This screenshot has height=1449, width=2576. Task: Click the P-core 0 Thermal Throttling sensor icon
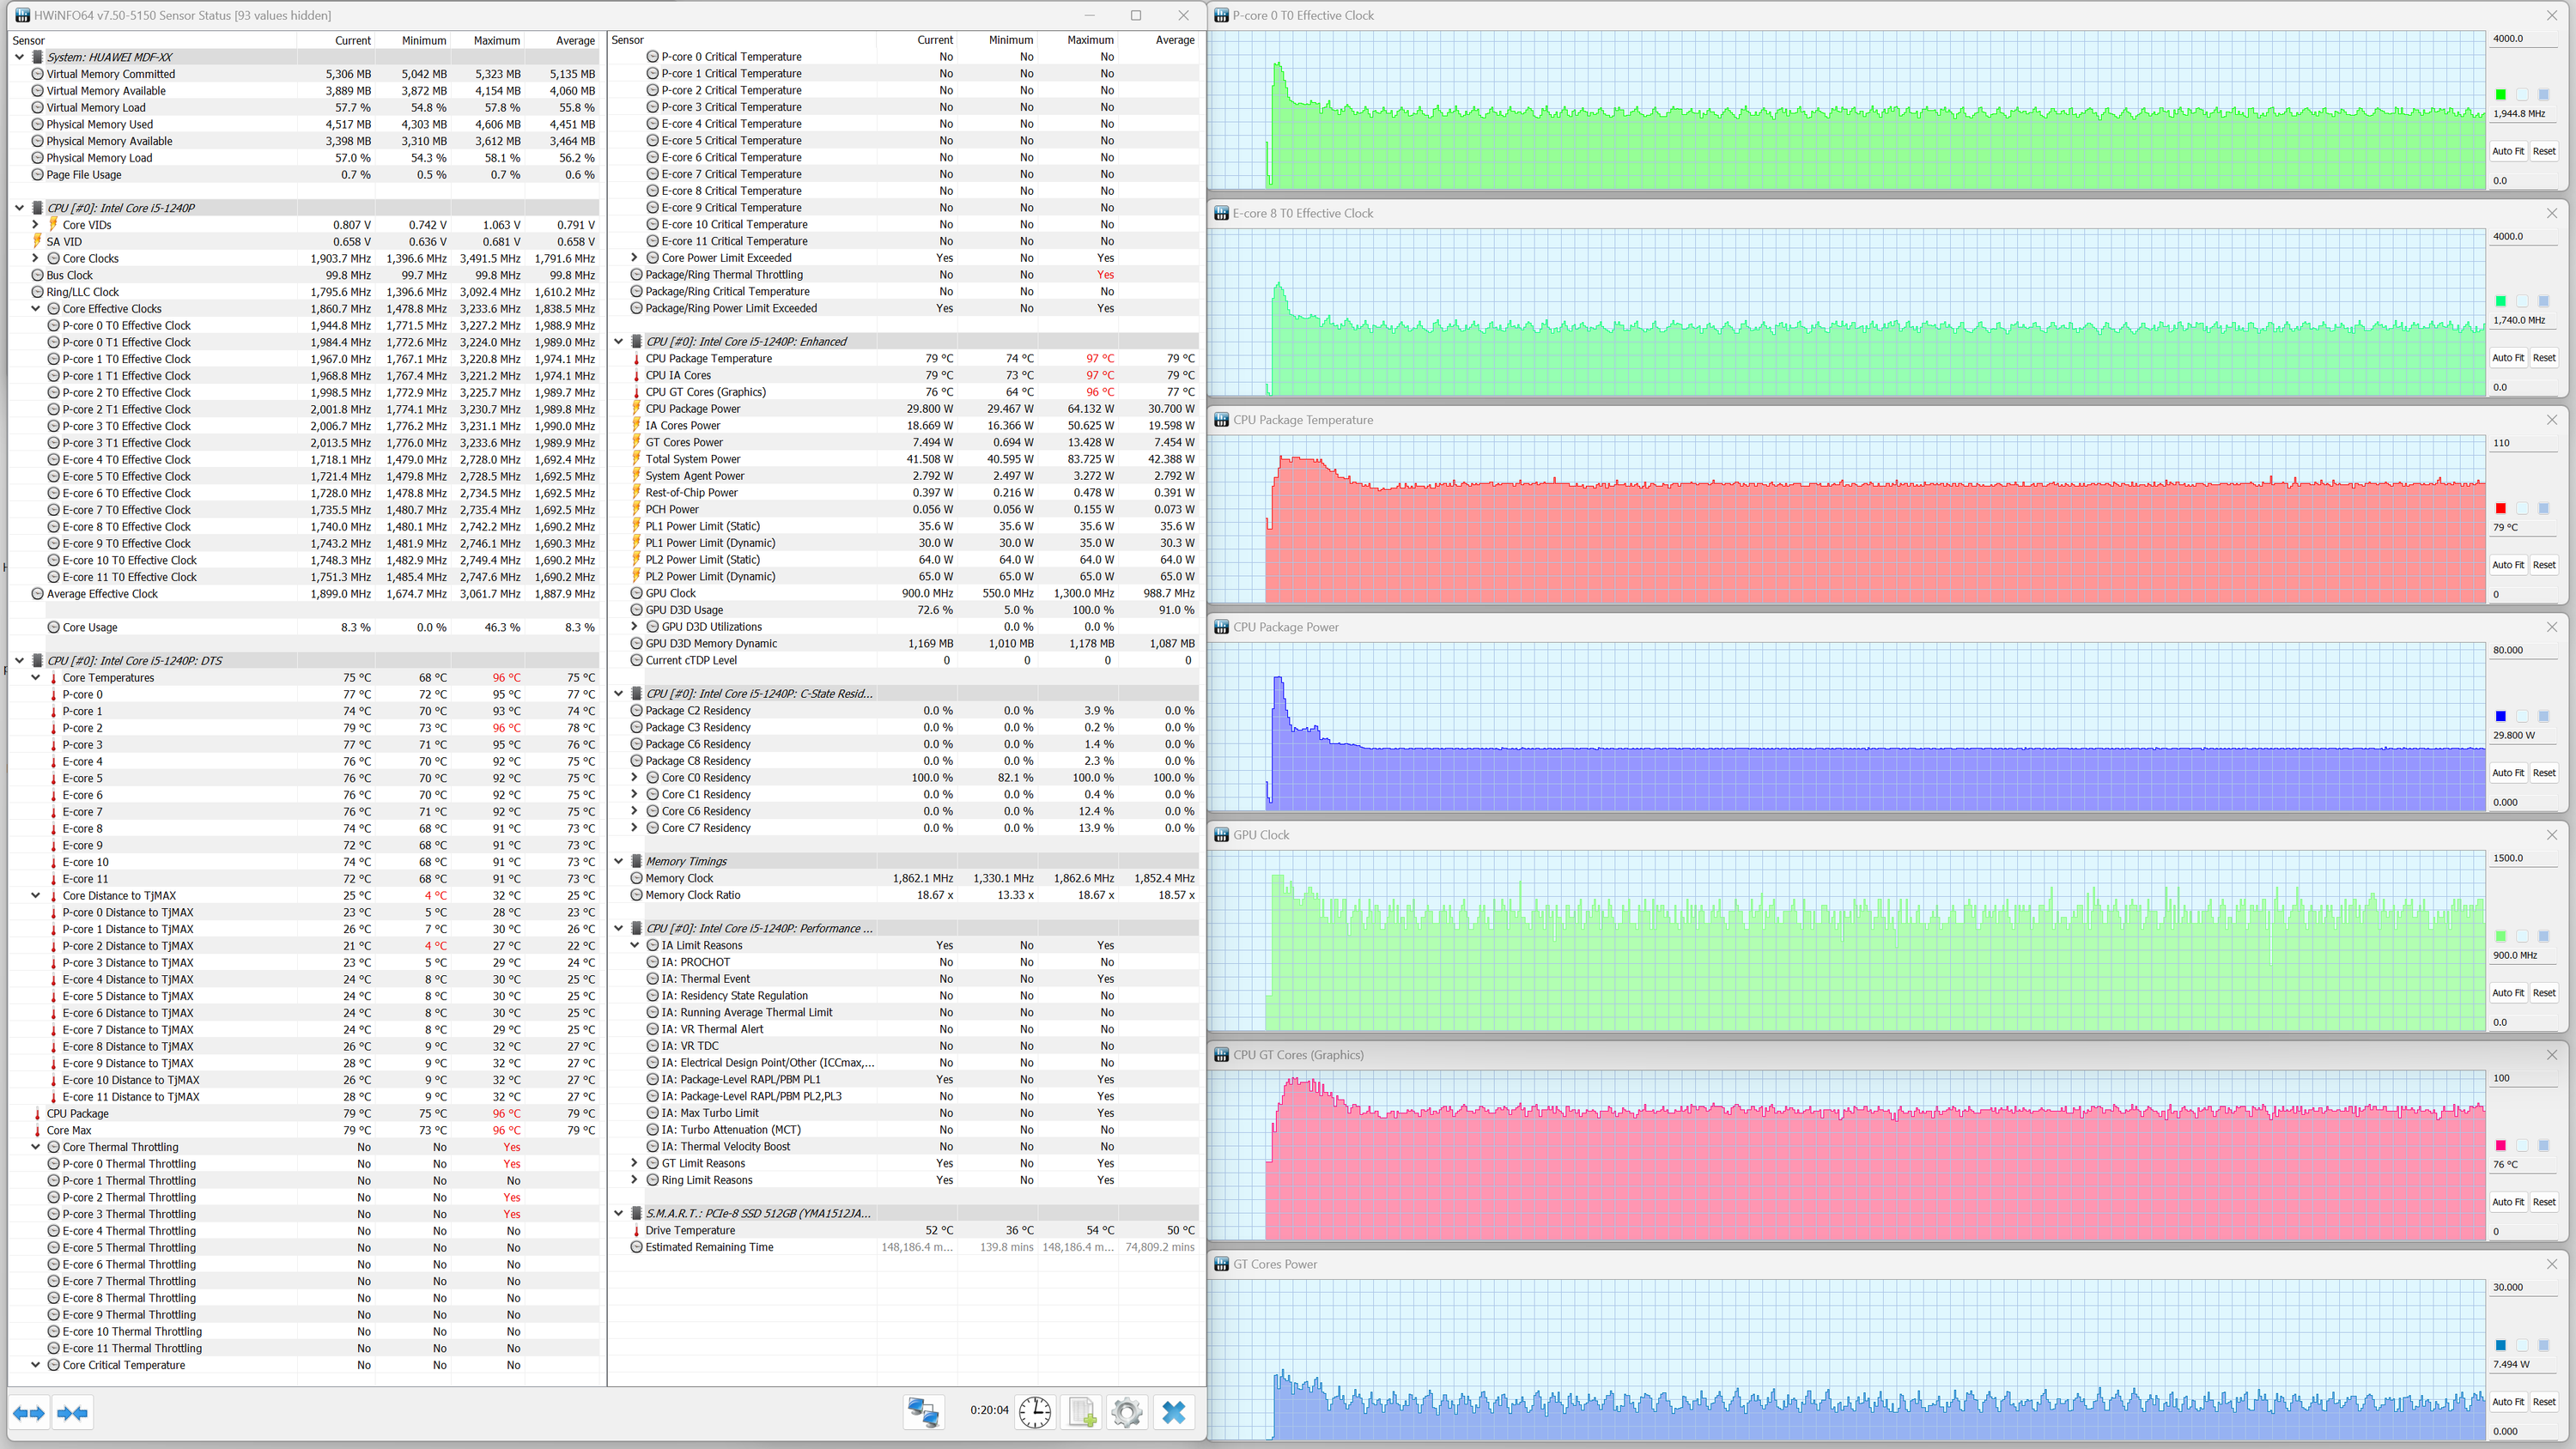click(54, 1164)
